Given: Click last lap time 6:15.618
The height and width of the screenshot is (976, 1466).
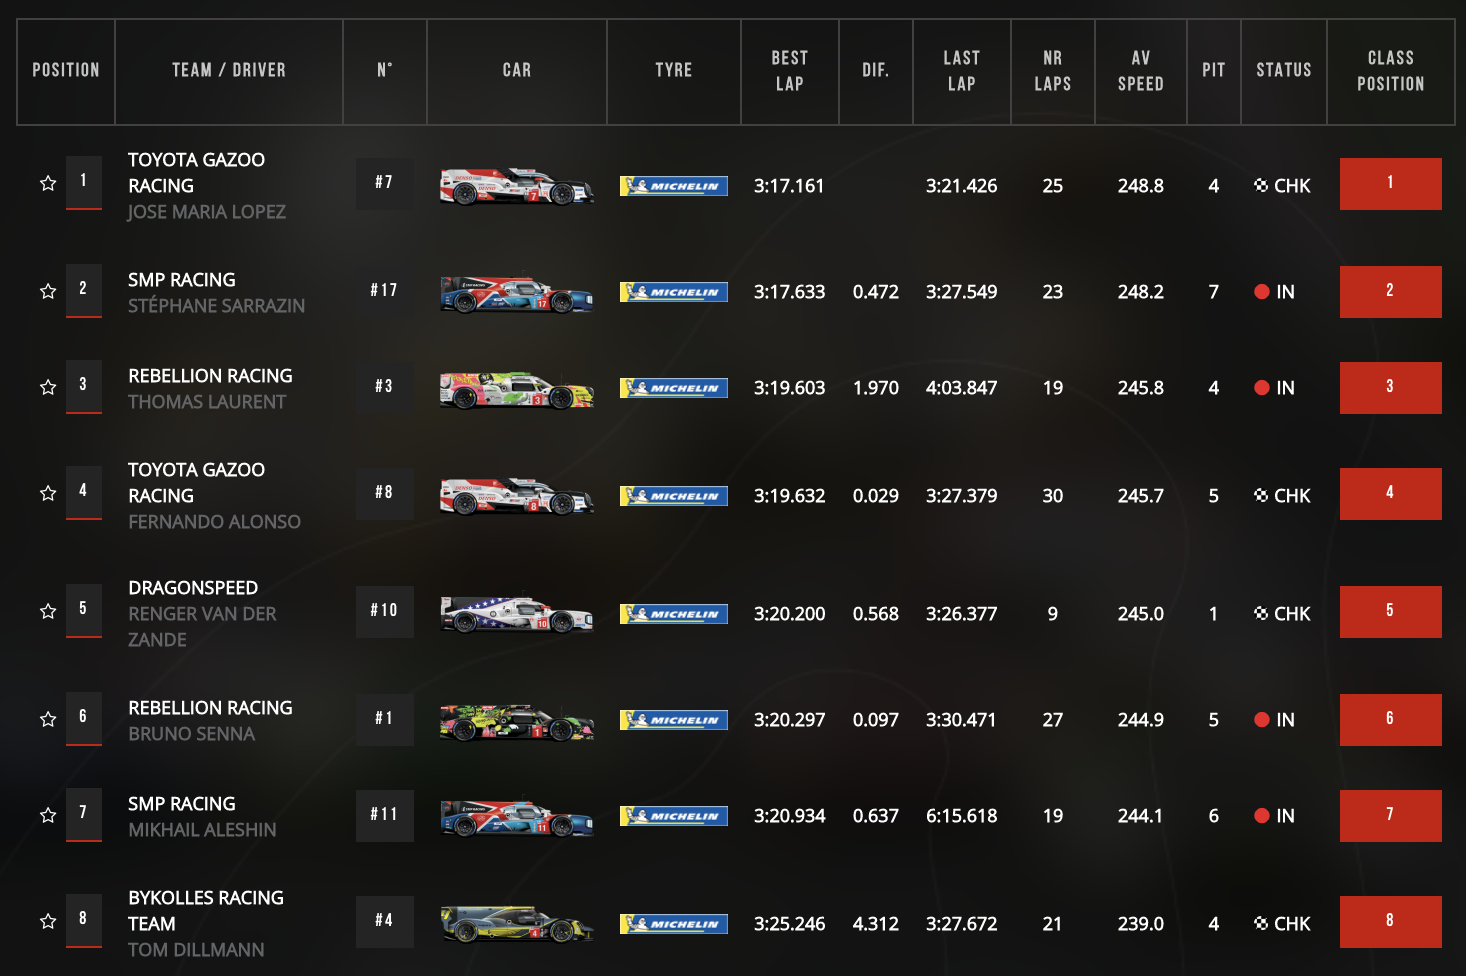Looking at the screenshot, I should point(961,816).
